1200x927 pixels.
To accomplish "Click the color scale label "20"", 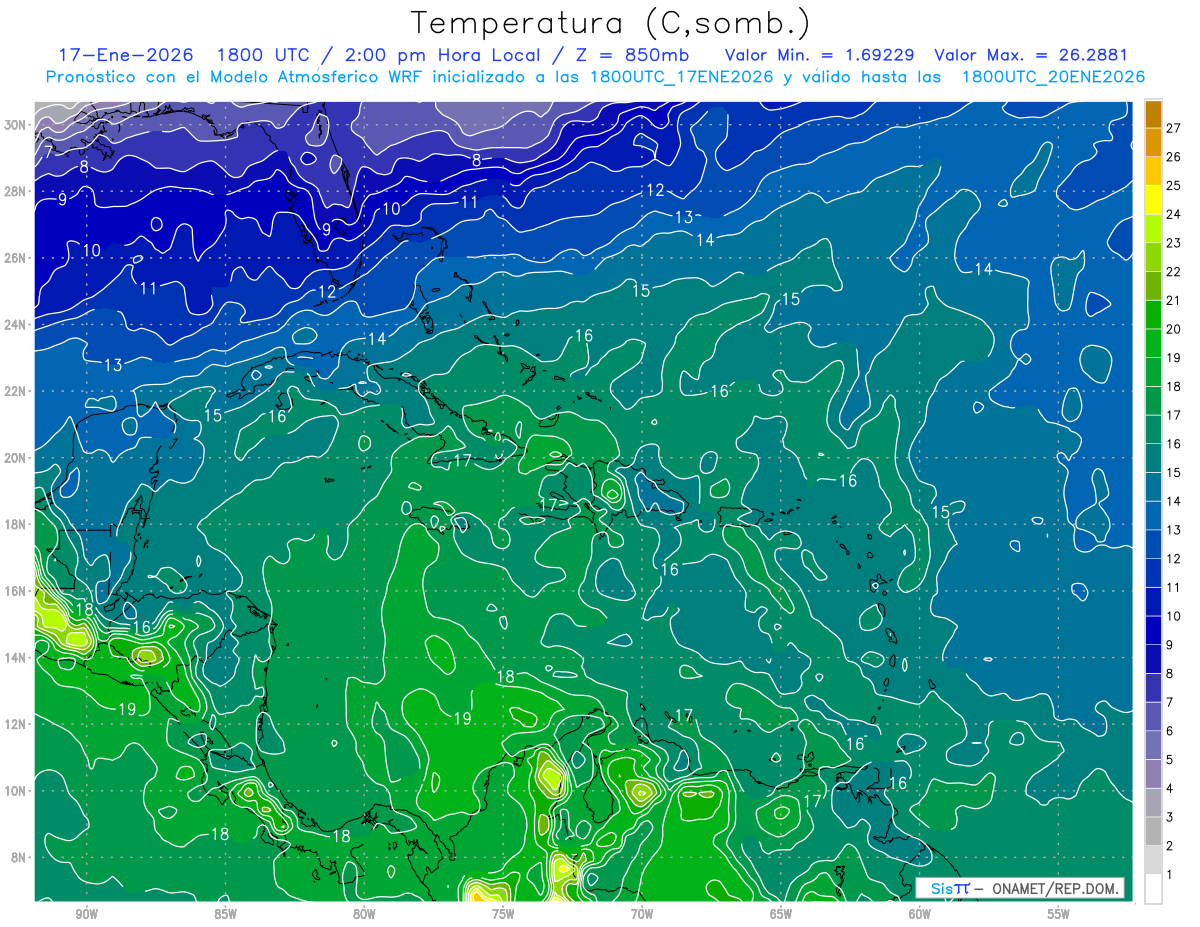I will coord(1174,329).
